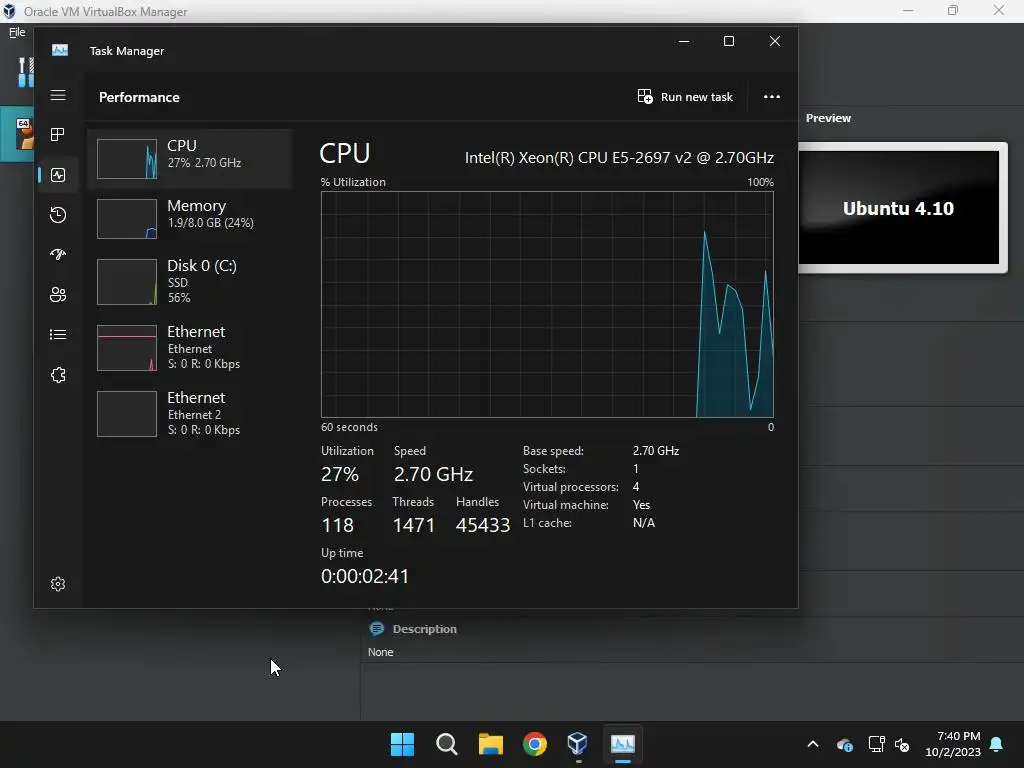Open the three-dot more options menu
Screen dimensions: 1024x768
click(772, 97)
